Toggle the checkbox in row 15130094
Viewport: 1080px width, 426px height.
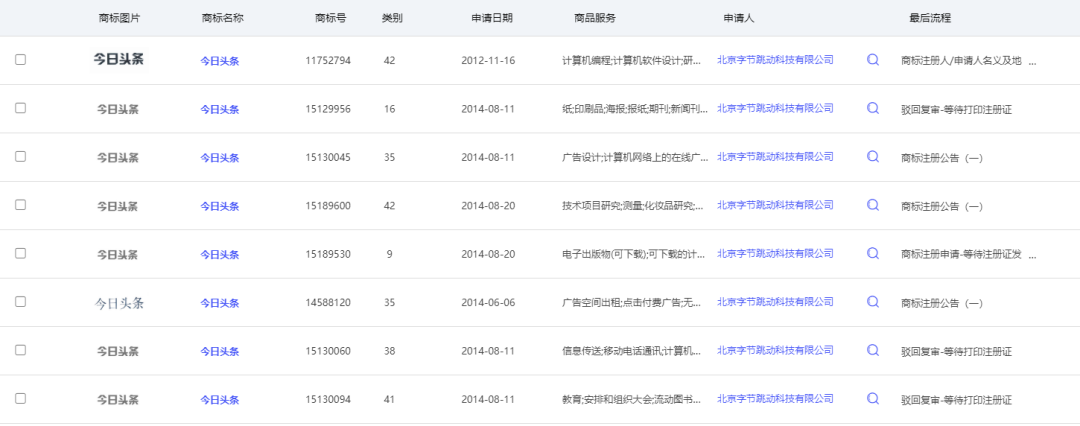[x=21, y=398]
